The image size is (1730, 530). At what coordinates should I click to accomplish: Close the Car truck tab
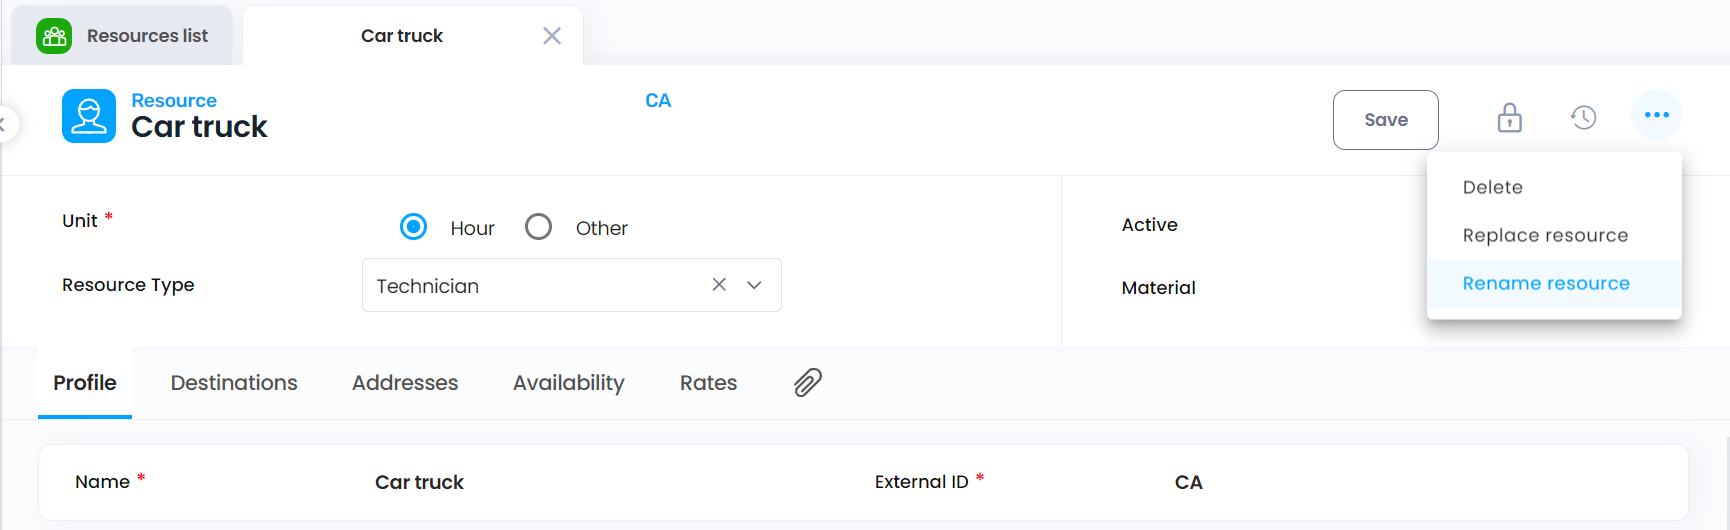coord(552,36)
